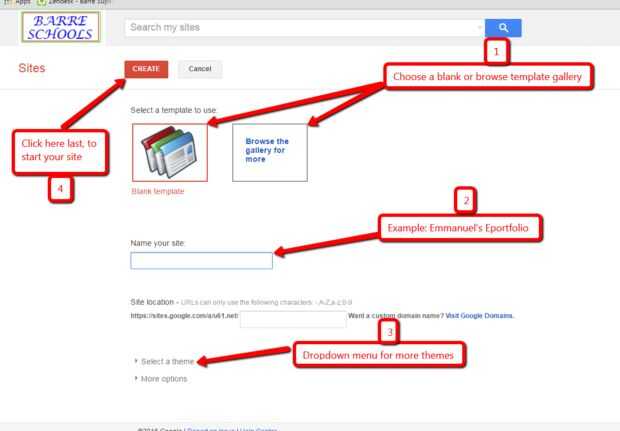Click the Barre Schools logo
620x431 pixels.
pos(61,27)
